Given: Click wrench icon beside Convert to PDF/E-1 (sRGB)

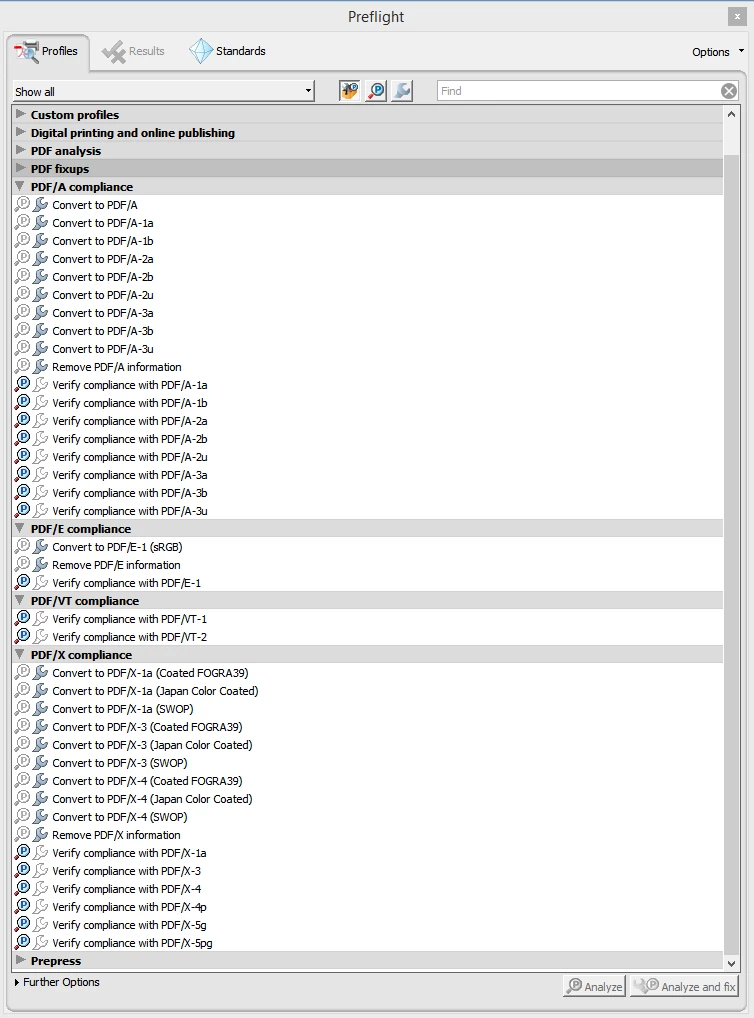Looking at the screenshot, I should (41, 547).
